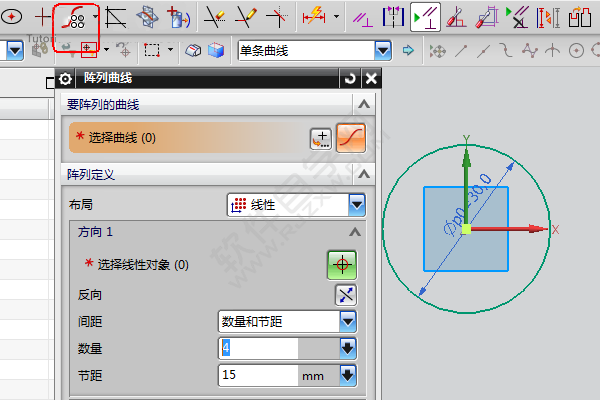Close the 阵列曲线 dialog
The width and height of the screenshot is (600, 400).
pos(371,79)
